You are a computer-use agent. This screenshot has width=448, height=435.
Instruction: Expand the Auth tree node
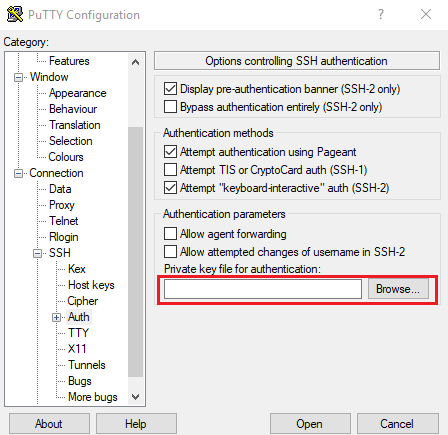tap(56, 317)
